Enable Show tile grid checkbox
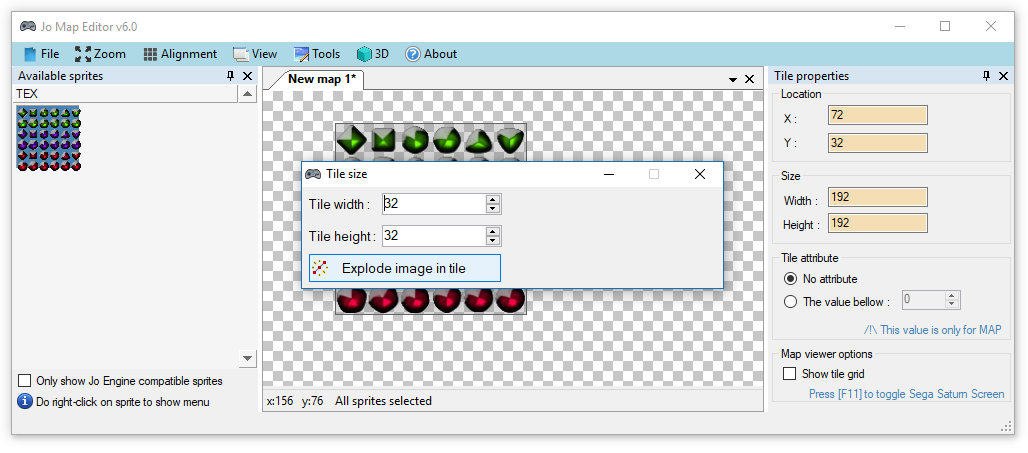The height and width of the screenshot is (453, 1028). (x=790, y=374)
